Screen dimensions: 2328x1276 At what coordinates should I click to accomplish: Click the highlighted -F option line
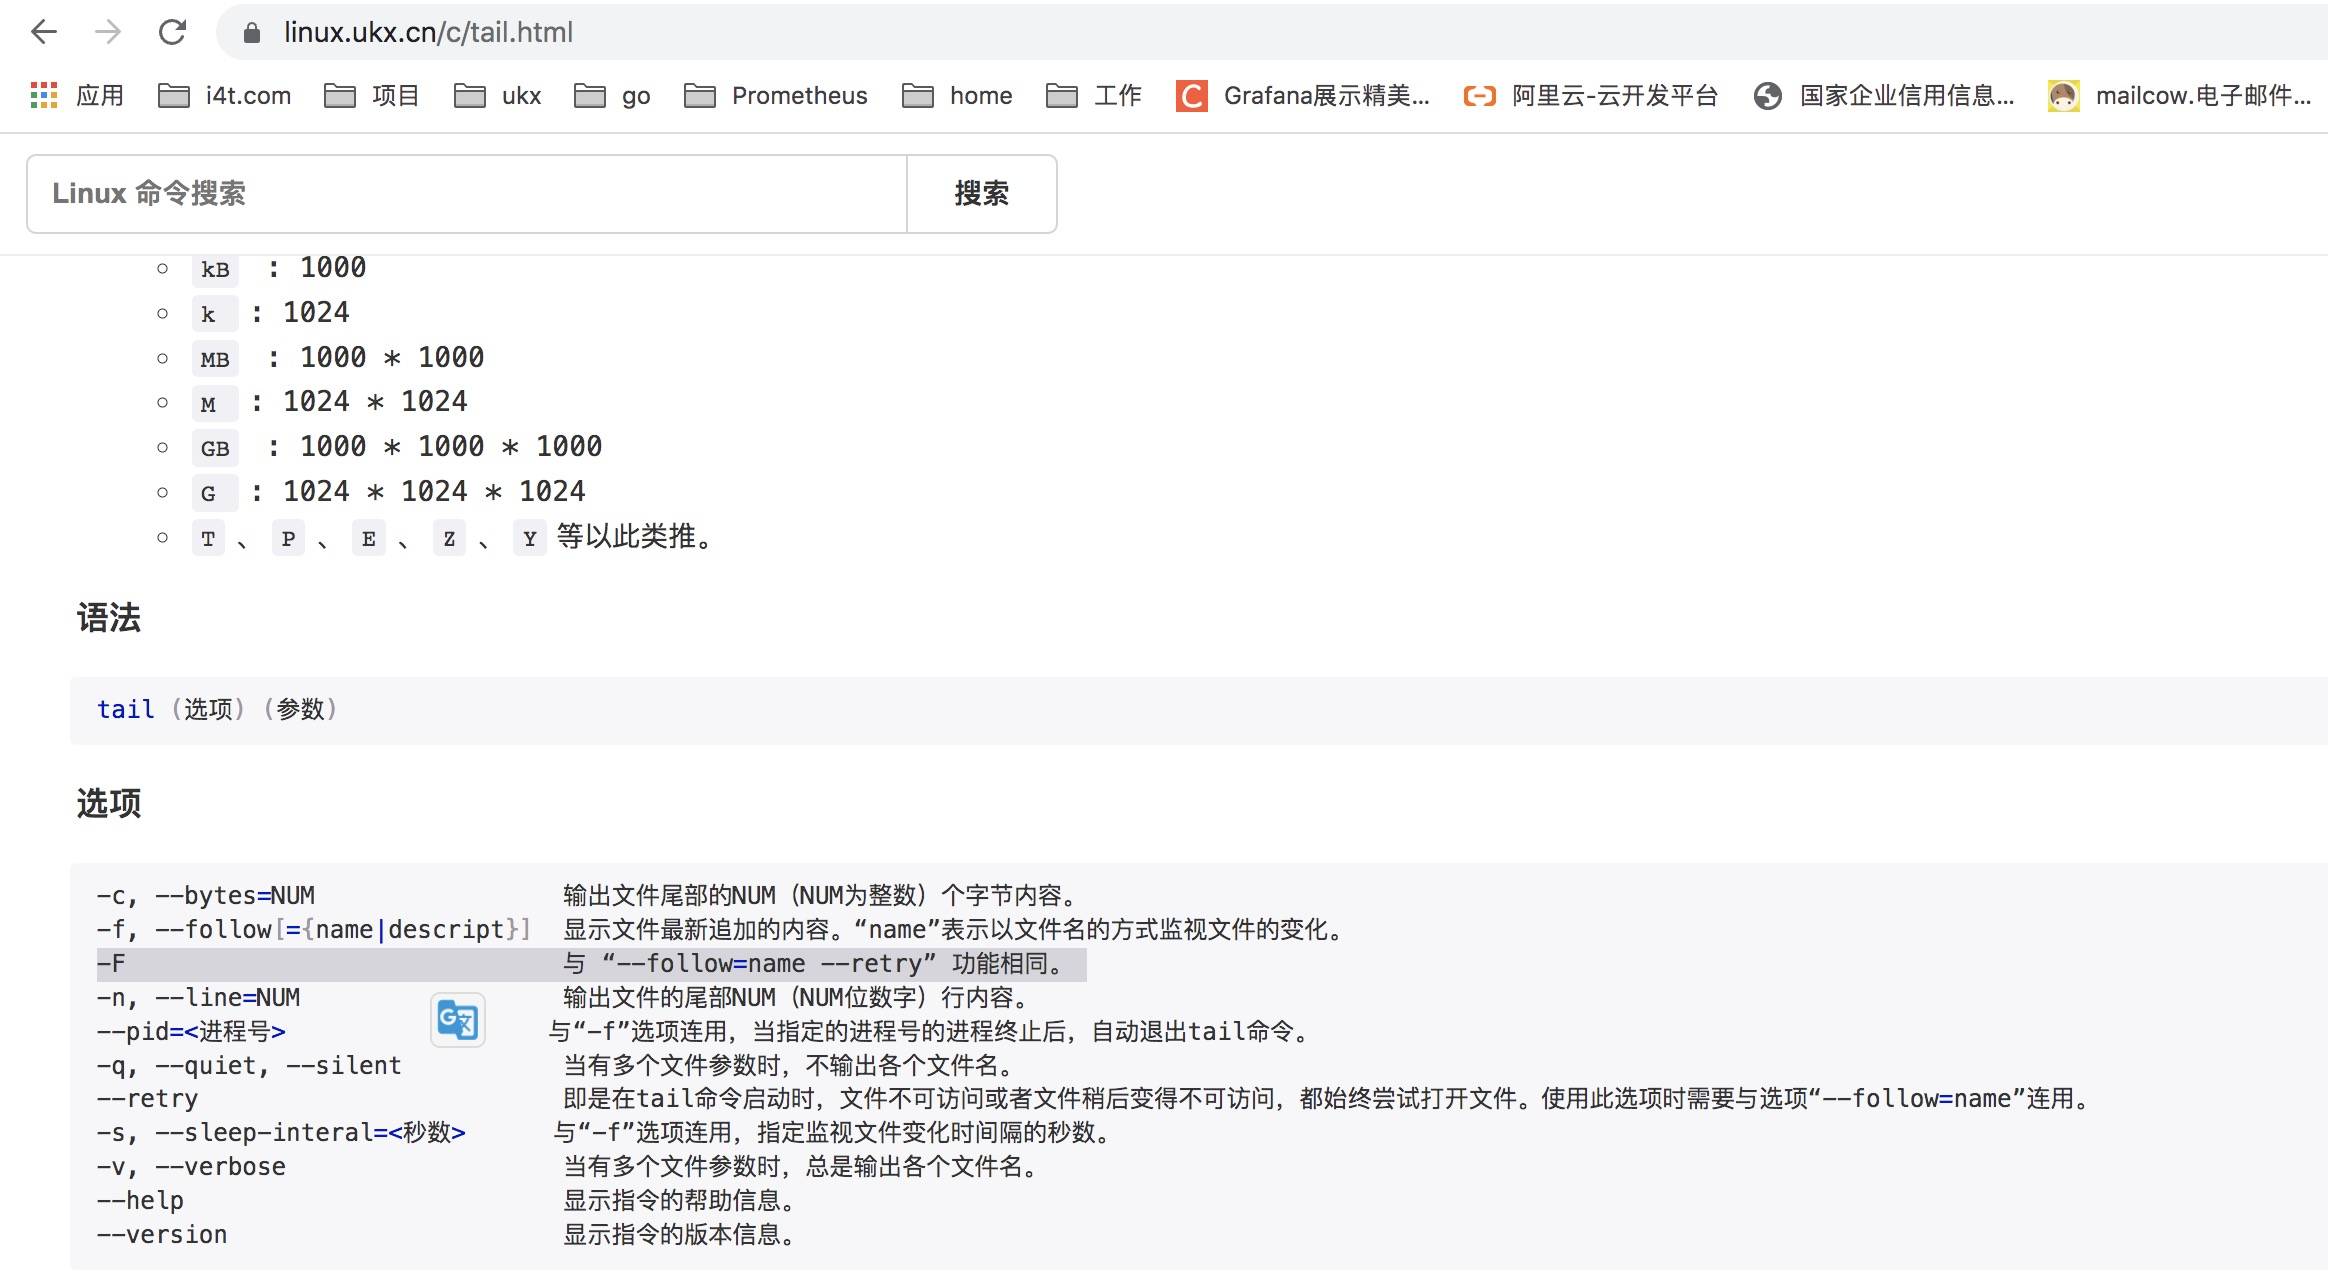591,964
